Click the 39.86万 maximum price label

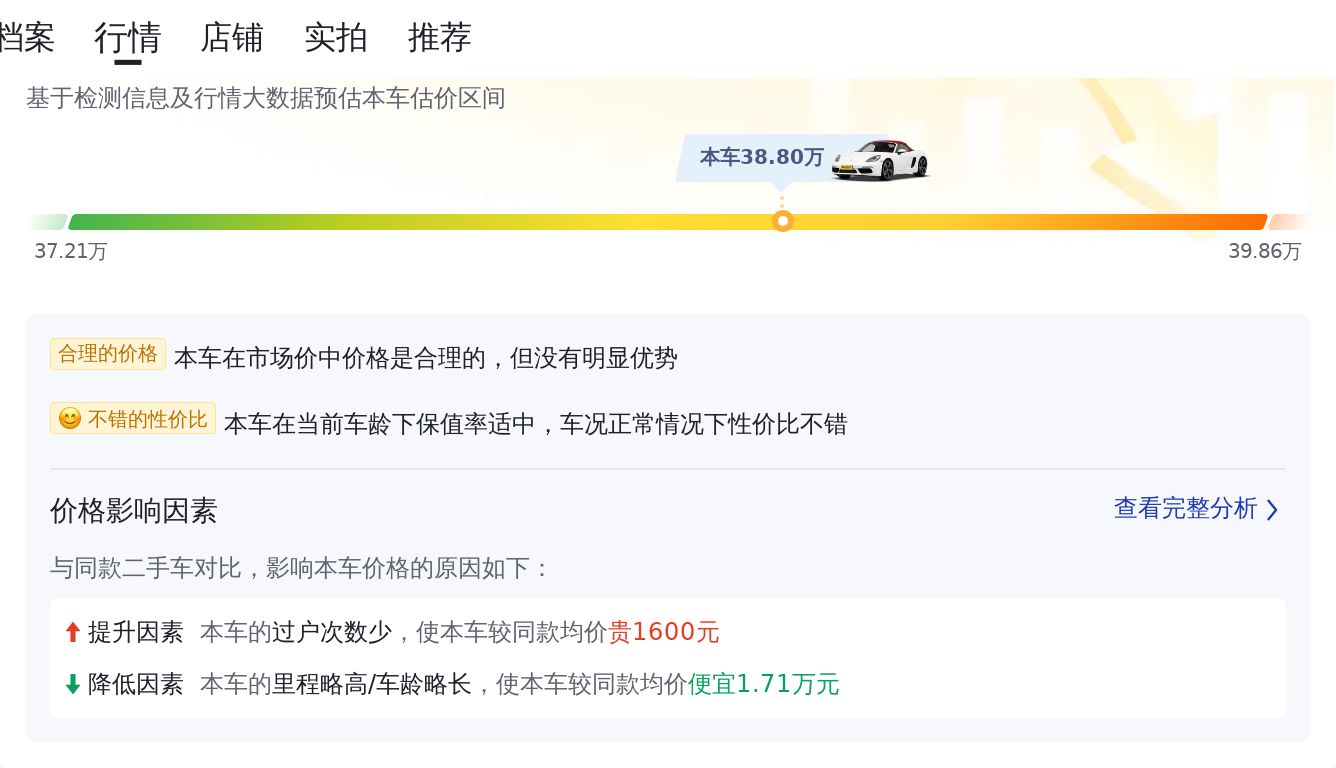pos(1265,251)
